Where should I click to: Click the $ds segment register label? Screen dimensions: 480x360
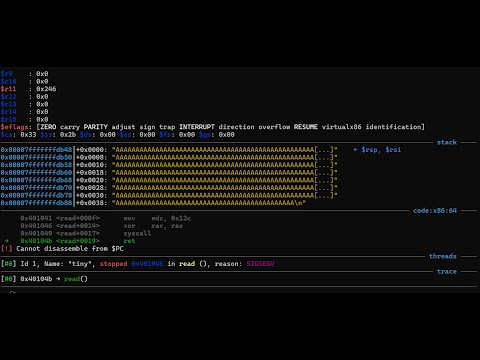tap(86, 135)
